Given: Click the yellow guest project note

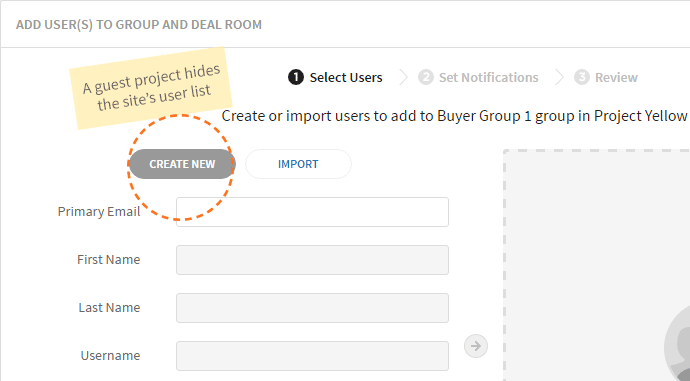Looking at the screenshot, I should [151, 88].
